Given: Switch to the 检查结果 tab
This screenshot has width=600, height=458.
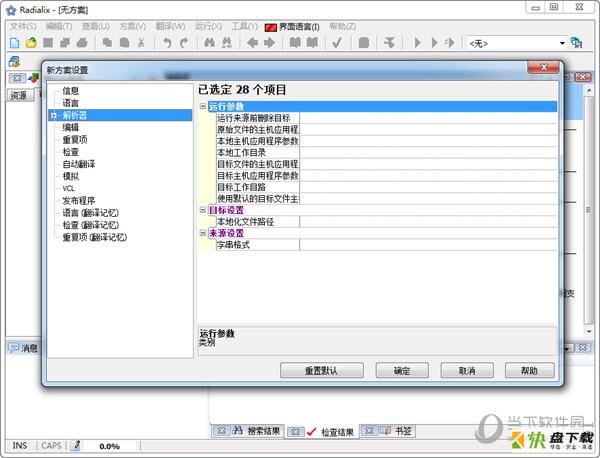Looking at the screenshot, I should (322, 432).
